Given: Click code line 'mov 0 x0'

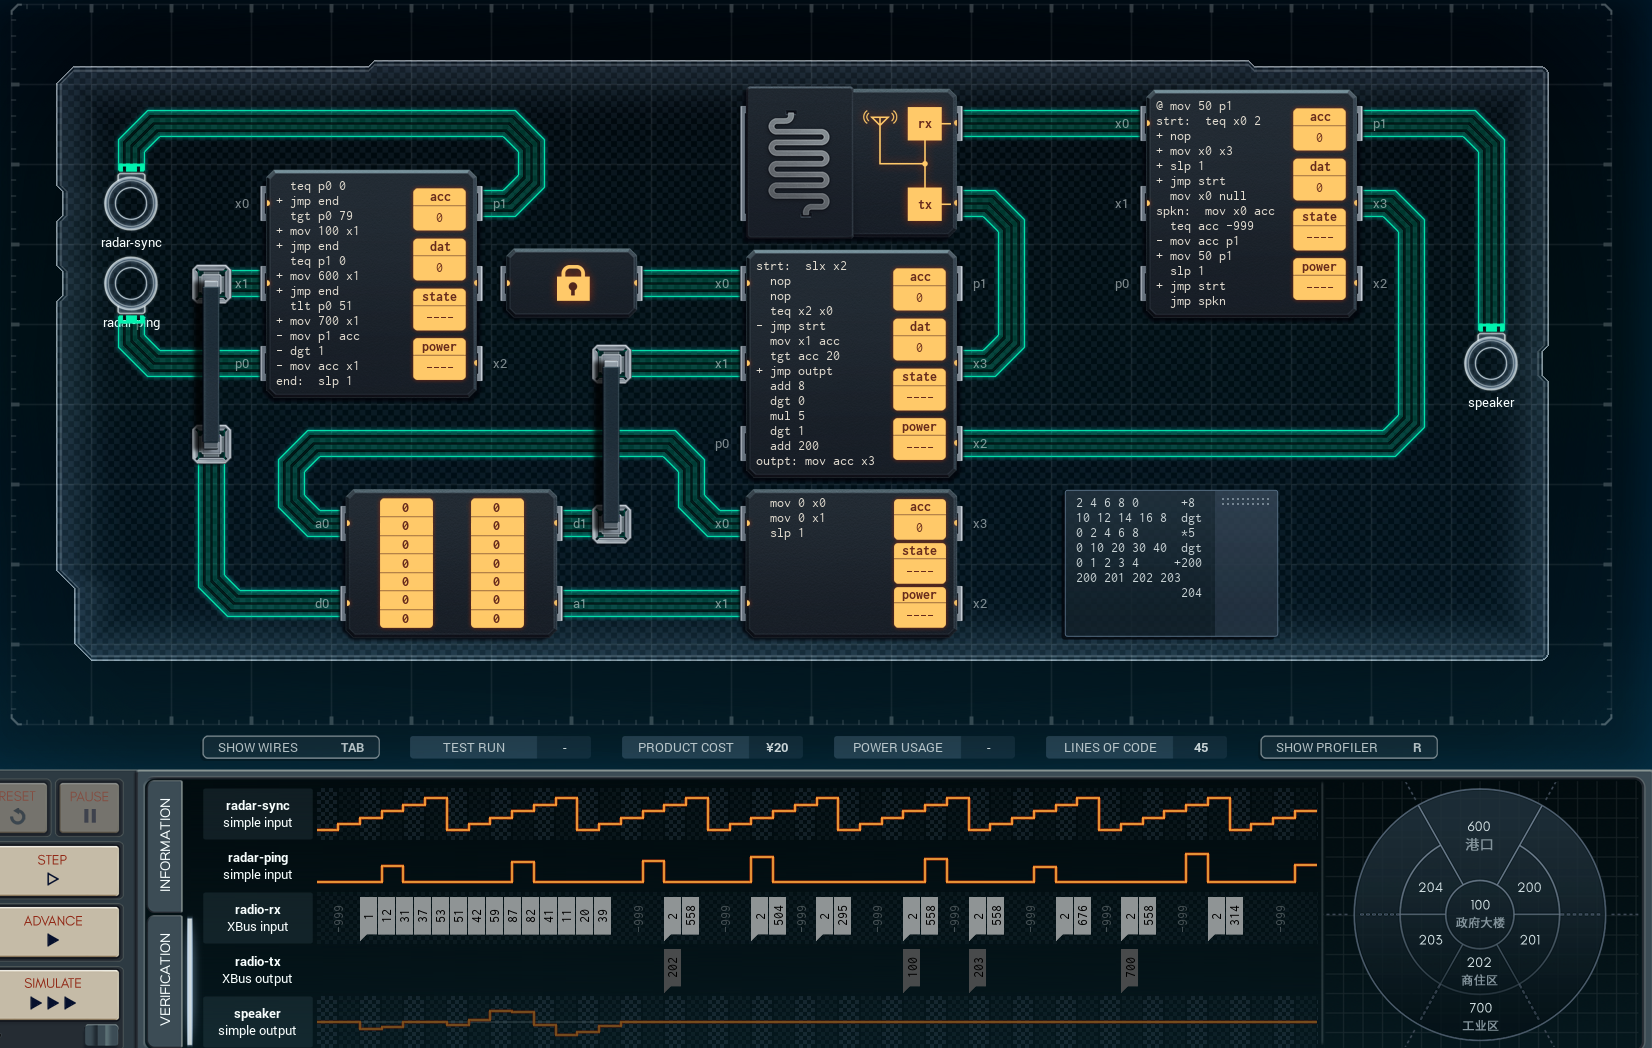Looking at the screenshot, I should click(x=798, y=503).
